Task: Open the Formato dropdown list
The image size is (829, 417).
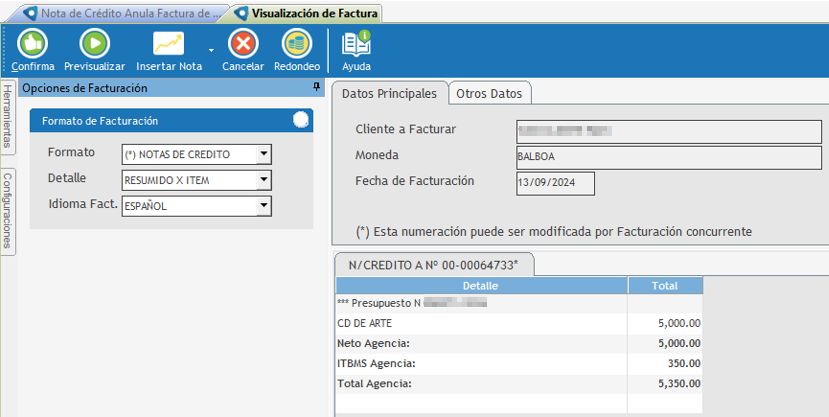Action: (x=263, y=154)
